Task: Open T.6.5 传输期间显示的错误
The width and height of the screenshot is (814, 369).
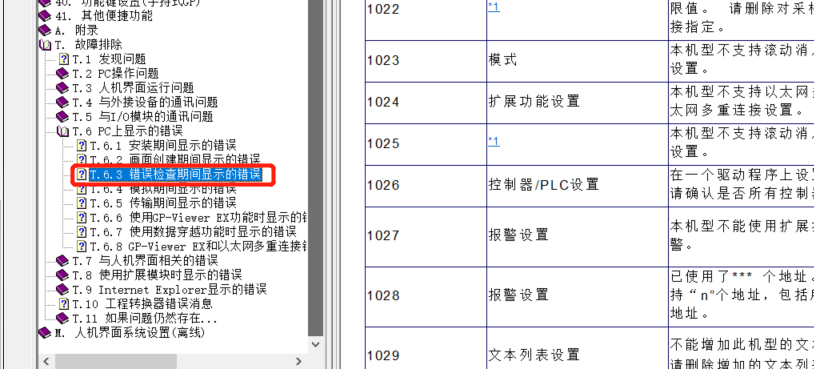Action: coord(163,202)
